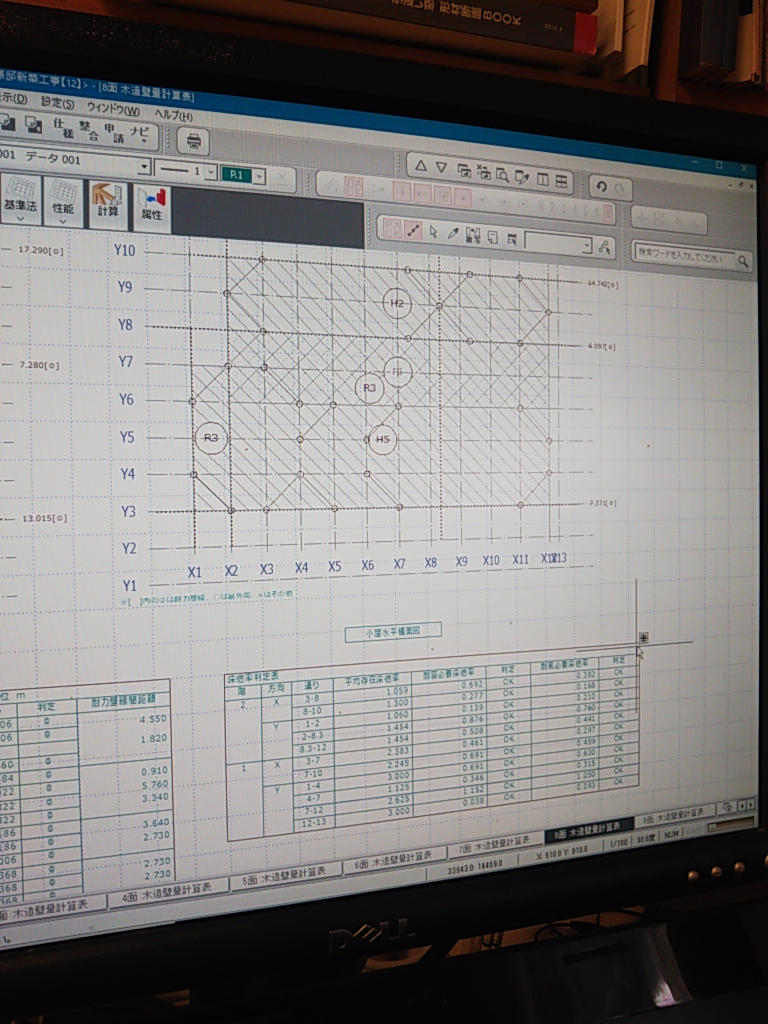
Task: Click the undo arrow icon
Action: [x=600, y=185]
